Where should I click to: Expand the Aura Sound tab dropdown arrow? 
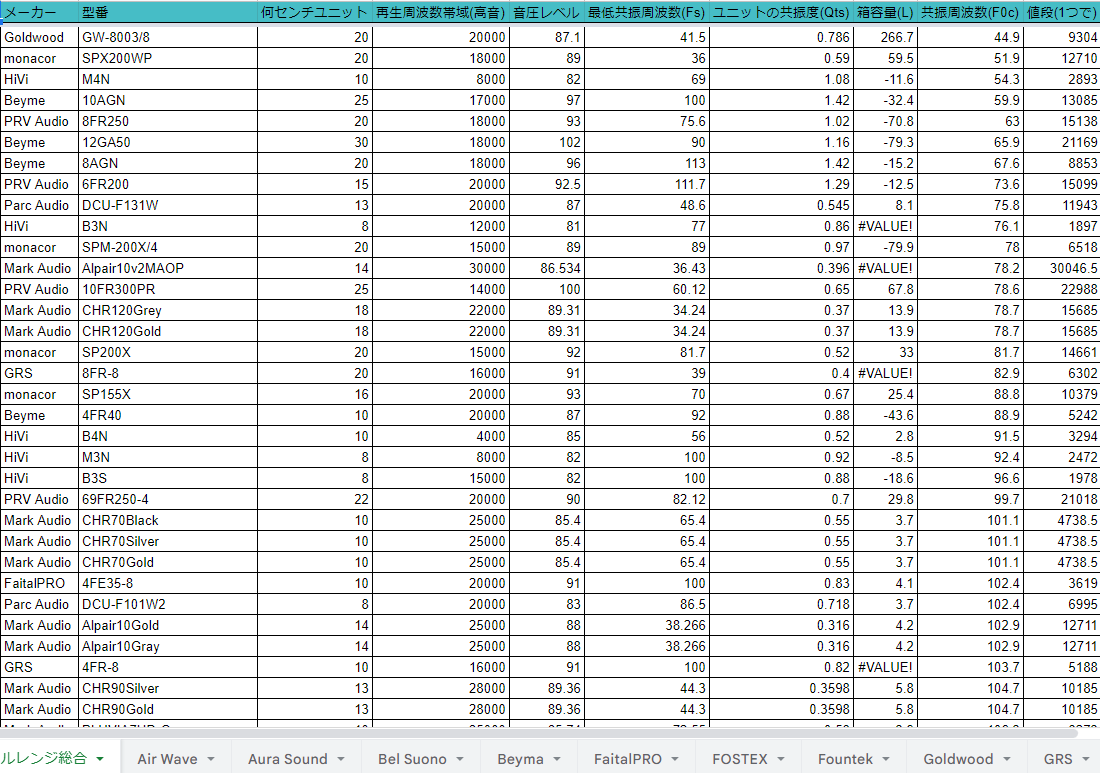click(x=341, y=759)
